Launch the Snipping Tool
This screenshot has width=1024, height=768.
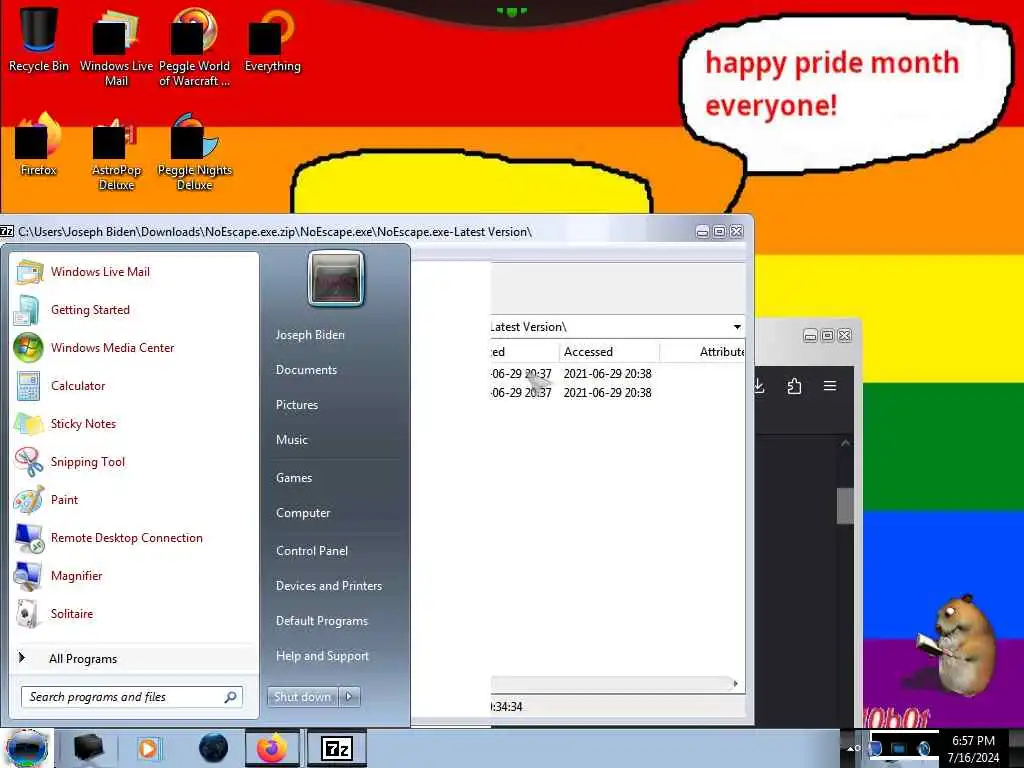(x=134, y=462)
